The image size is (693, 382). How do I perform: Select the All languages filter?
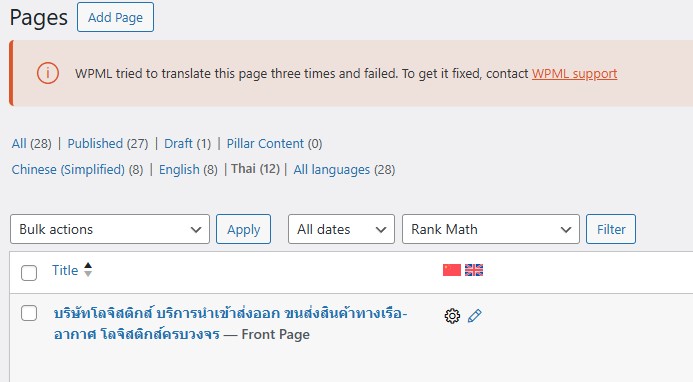(x=332, y=170)
